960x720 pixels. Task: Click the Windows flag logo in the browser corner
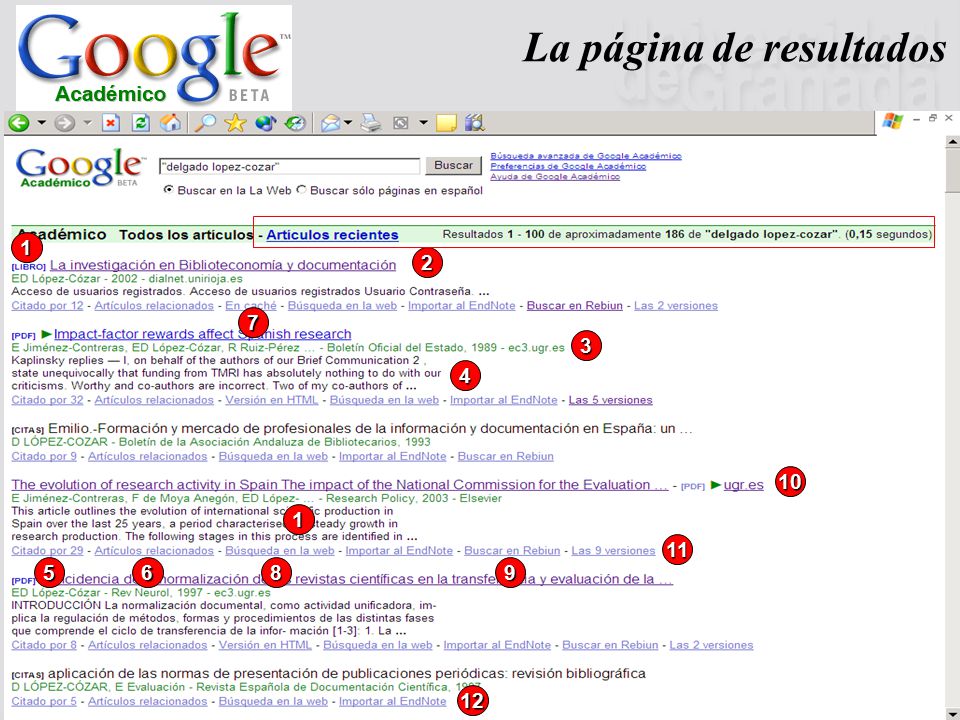tap(893, 121)
